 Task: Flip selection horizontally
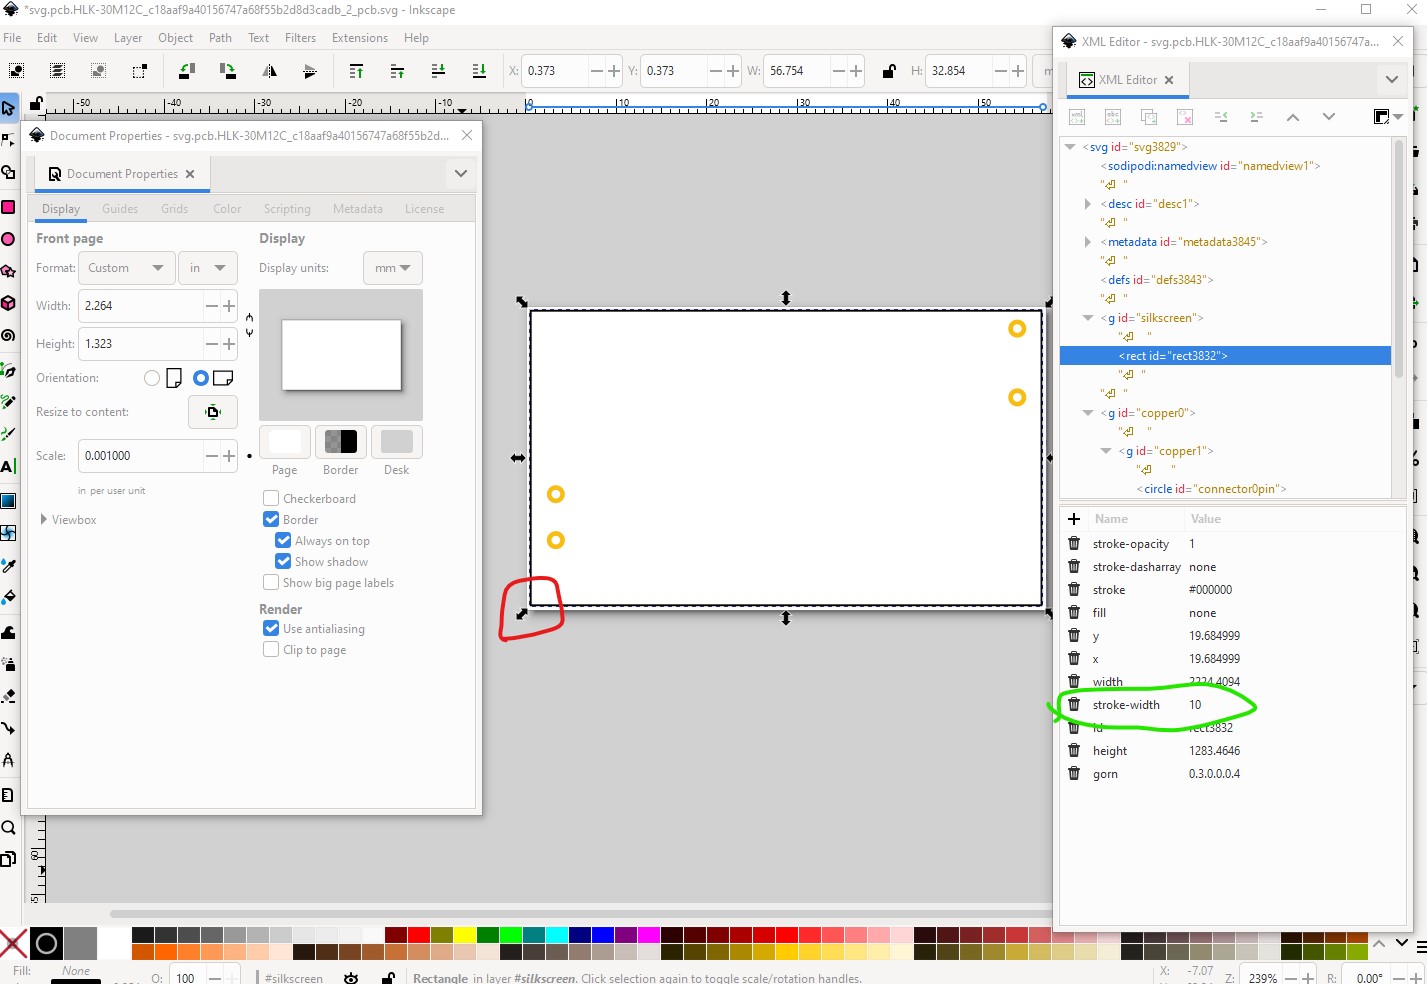coord(269,71)
